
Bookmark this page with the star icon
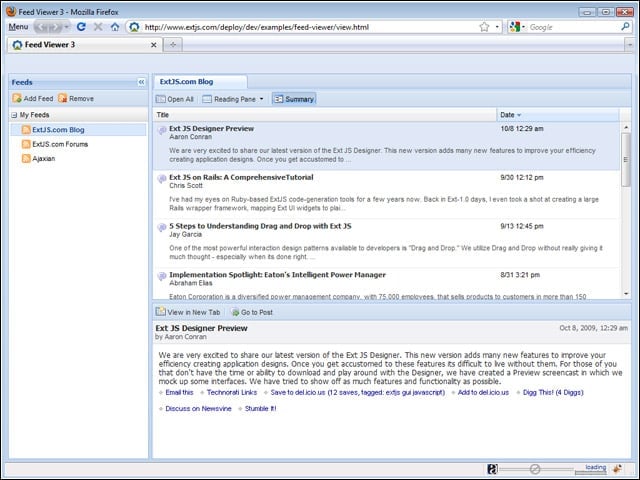click(484, 27)
